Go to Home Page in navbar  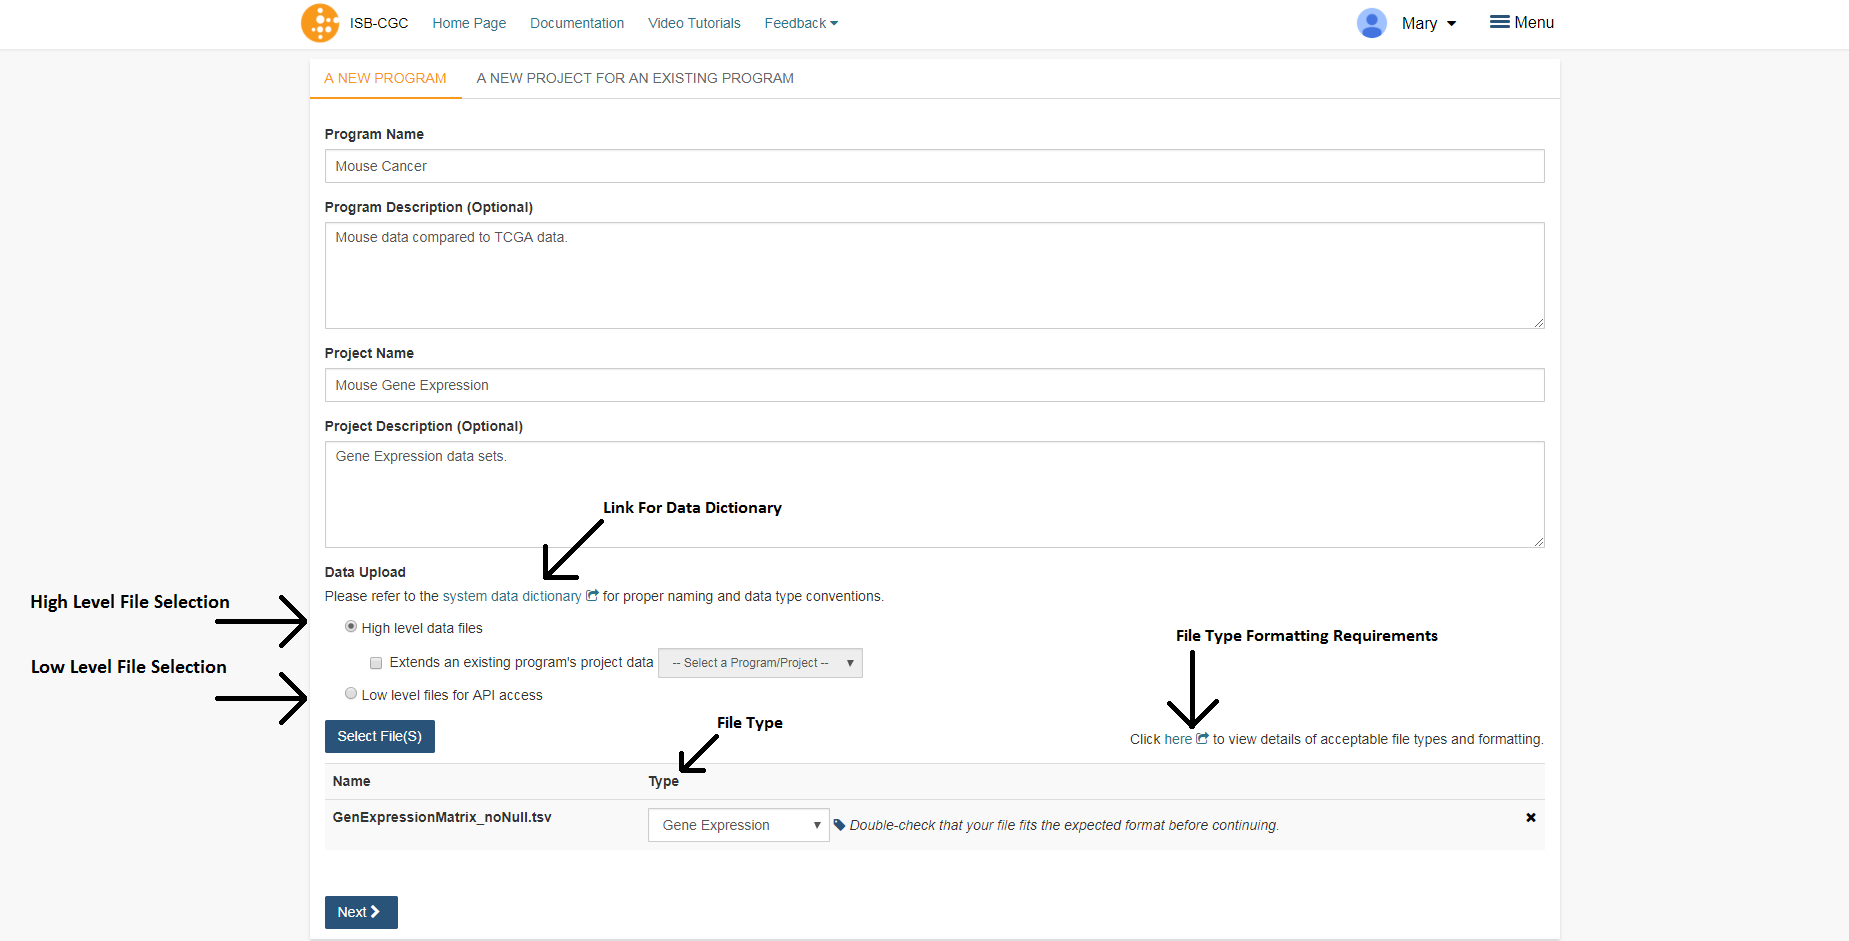click(469, 23)
